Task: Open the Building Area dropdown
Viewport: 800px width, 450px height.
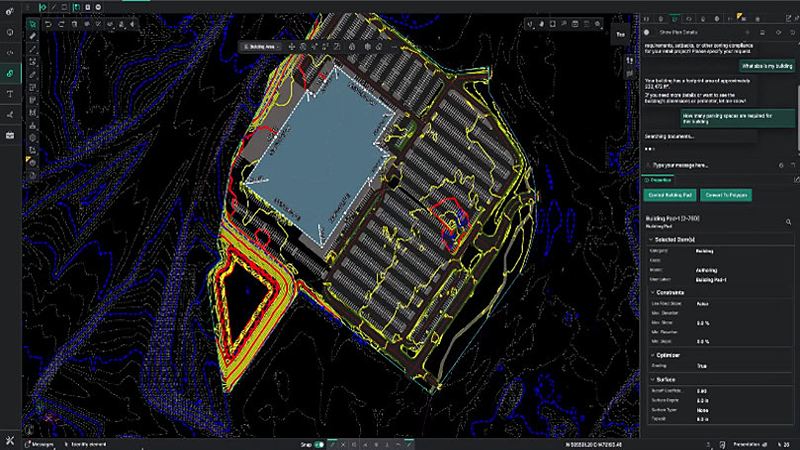Action: [x=263, y=46]
